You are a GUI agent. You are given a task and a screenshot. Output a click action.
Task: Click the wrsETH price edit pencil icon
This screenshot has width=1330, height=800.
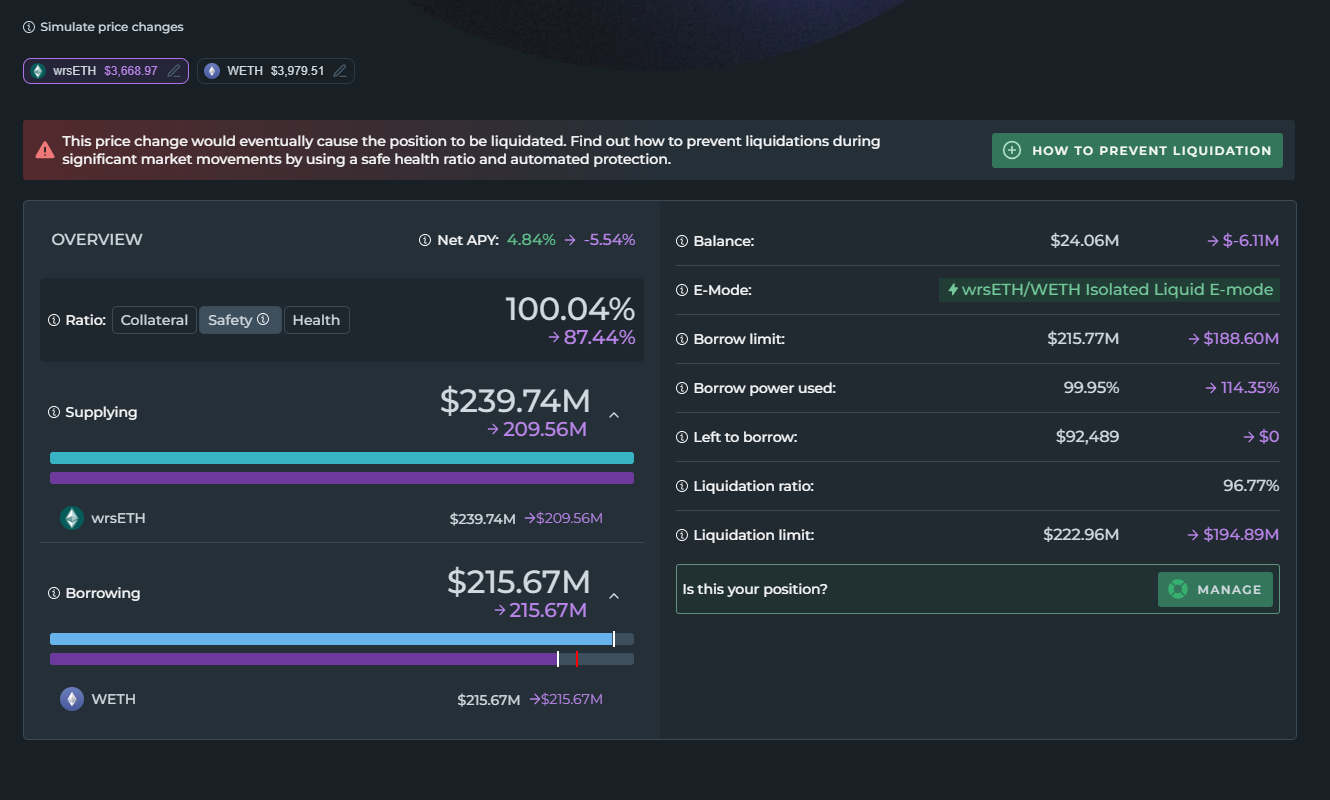pyautogui.click(x=174, y=71)
